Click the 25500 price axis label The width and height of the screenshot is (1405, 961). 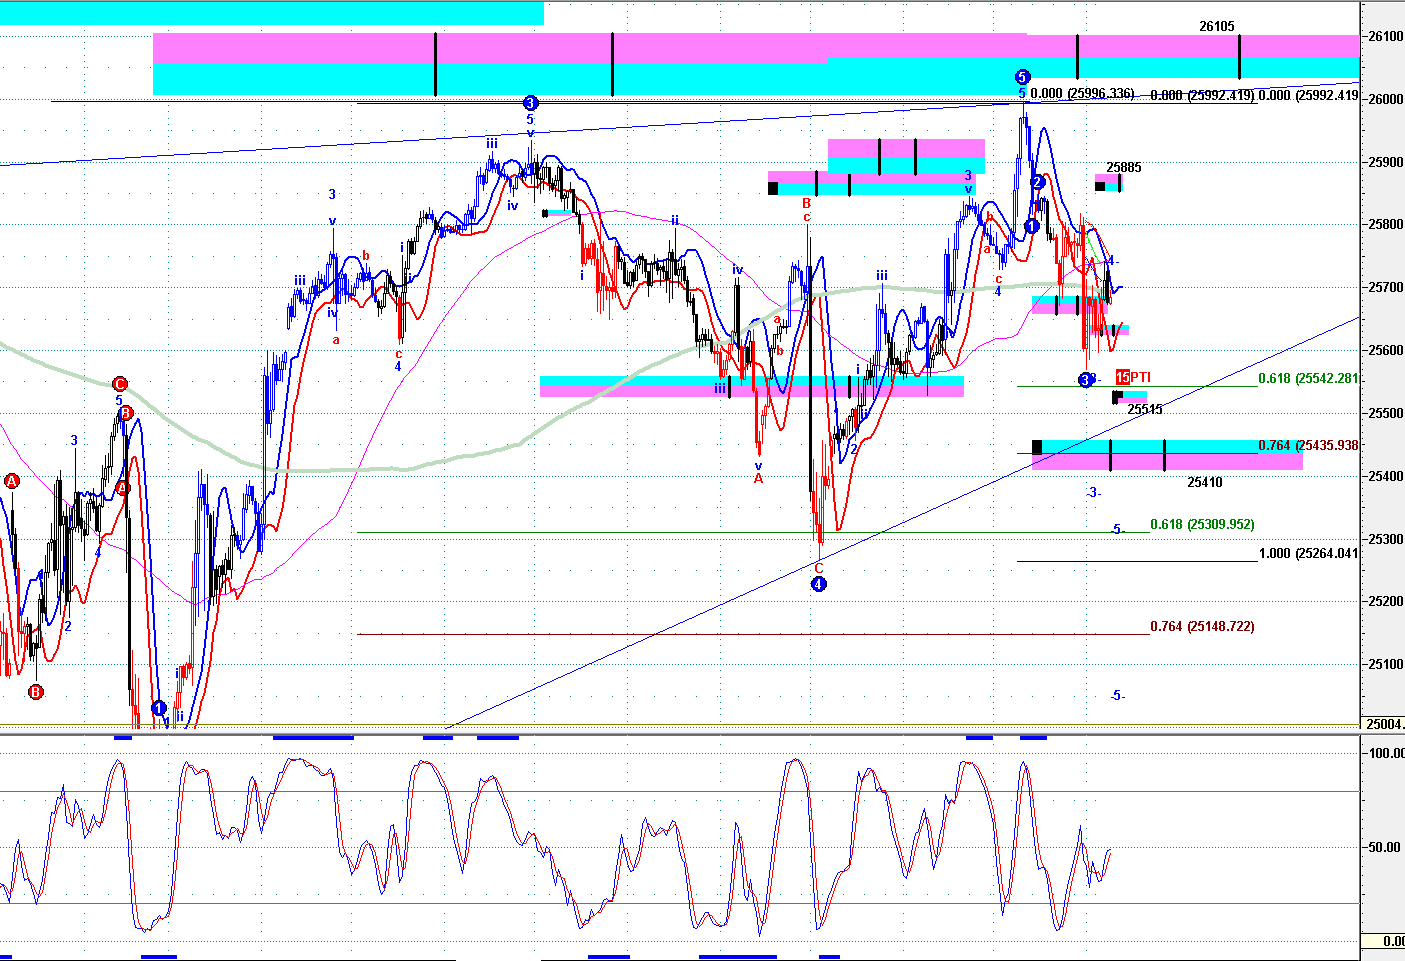point(1385,413)
